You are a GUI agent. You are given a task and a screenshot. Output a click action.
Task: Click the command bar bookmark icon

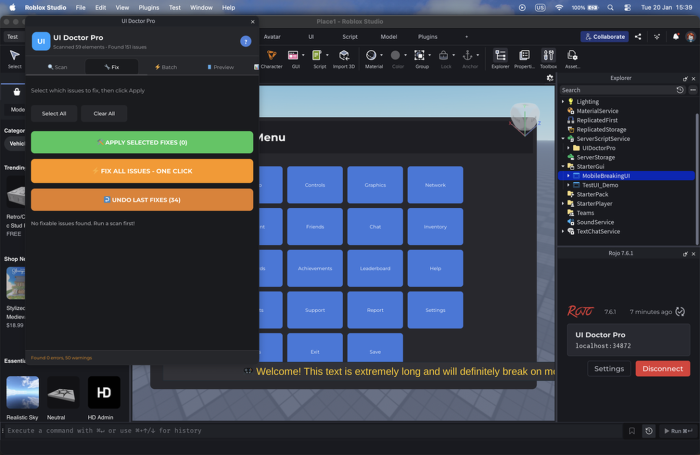[x=632, y=431]
